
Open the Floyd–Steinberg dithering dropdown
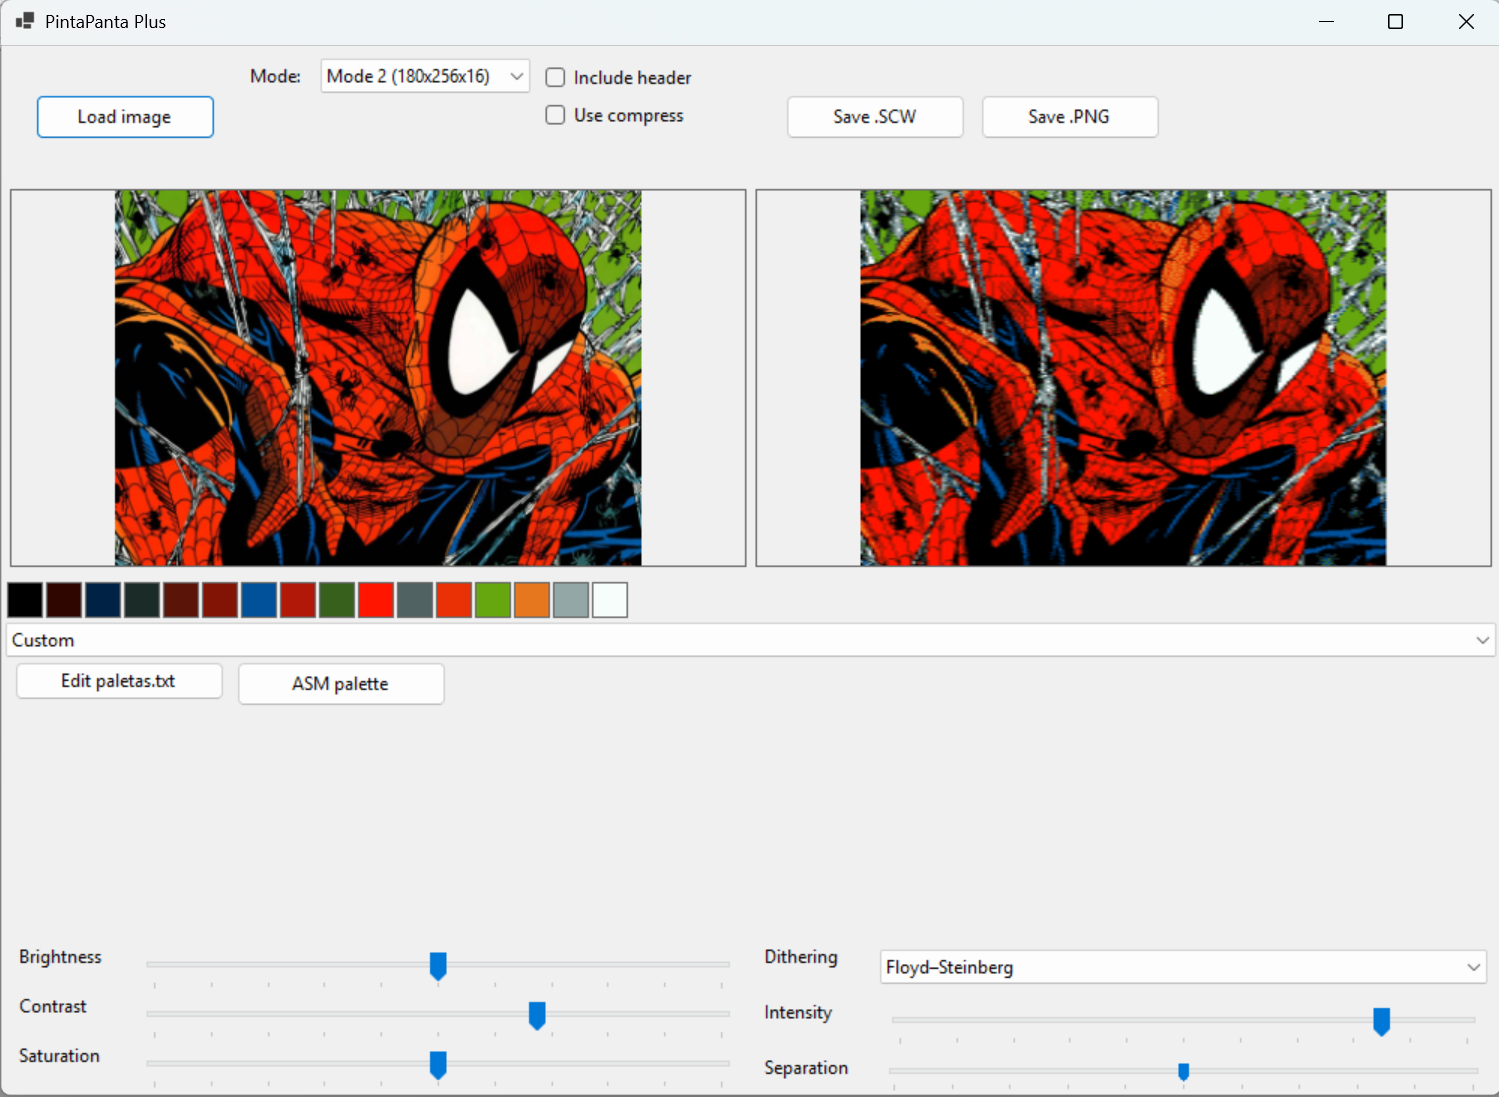tap(1183, 967)
